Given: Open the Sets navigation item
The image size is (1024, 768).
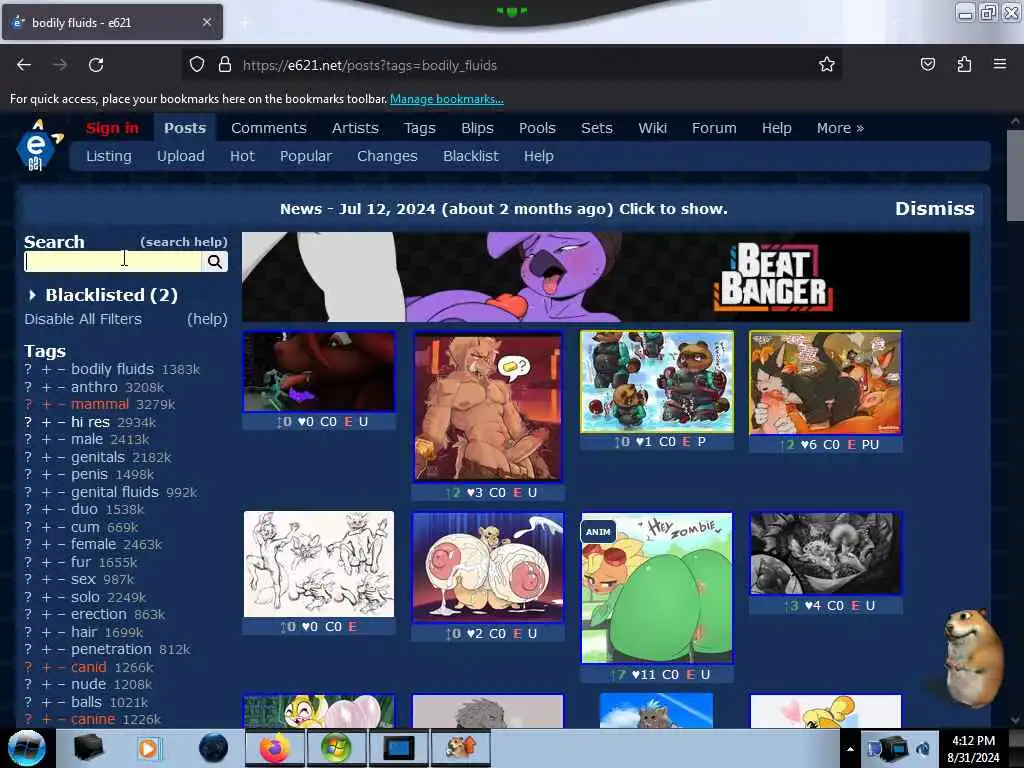Looking at the screenshot, I should tap(597, 128).
